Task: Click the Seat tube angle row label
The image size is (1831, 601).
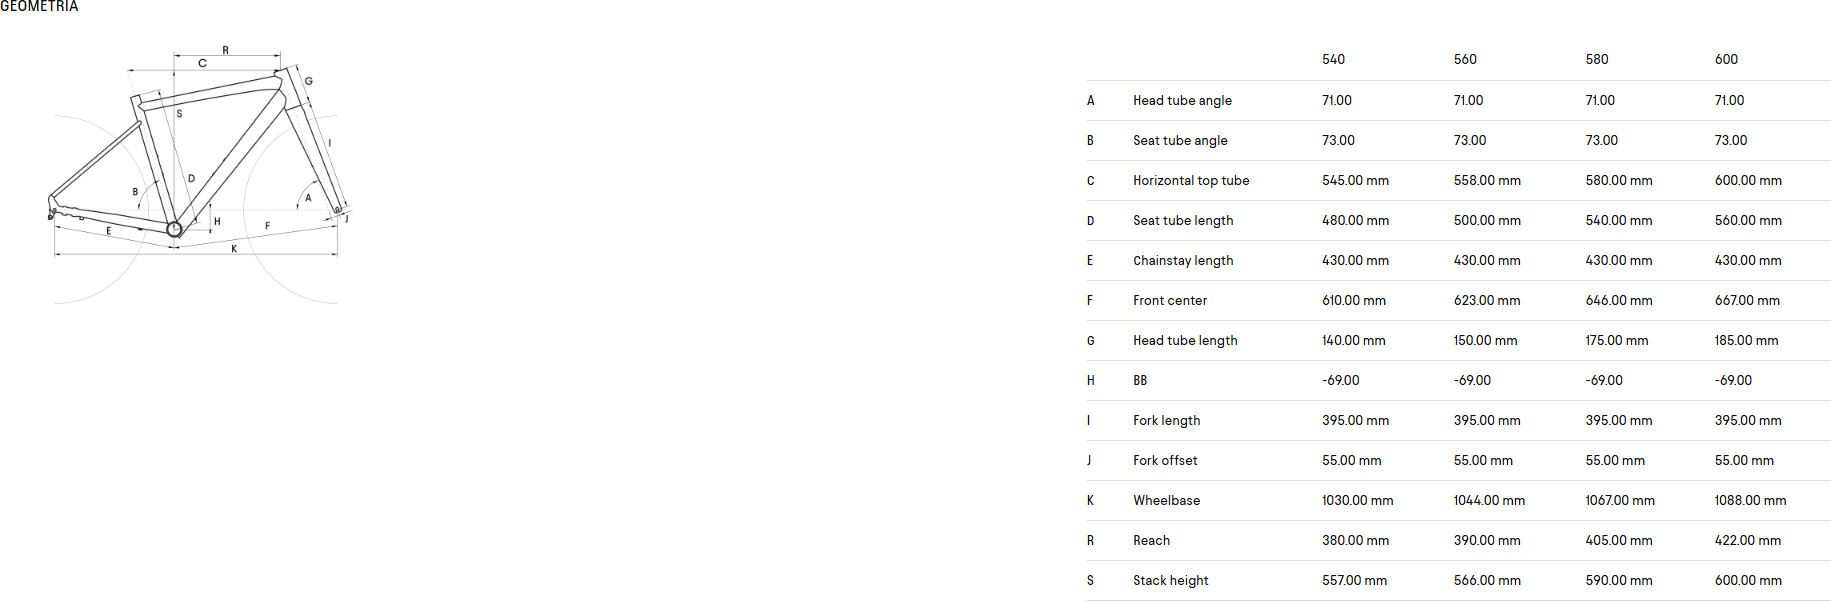Action: click(x=1180, y=141)
